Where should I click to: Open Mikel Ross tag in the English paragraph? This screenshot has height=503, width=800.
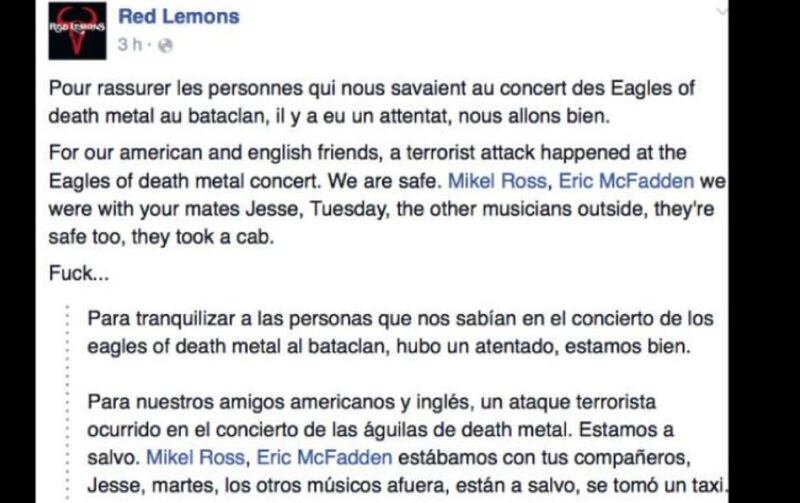[x=496, y=181]
